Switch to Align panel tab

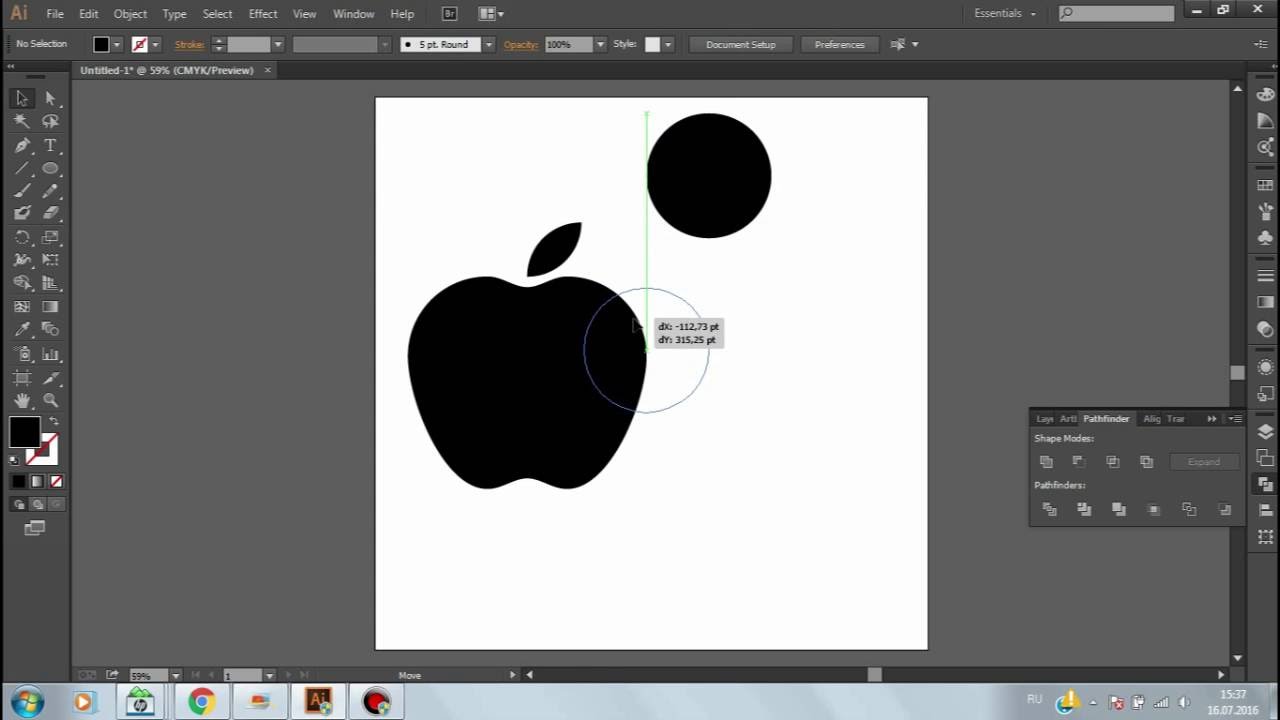pos(1152,419)
